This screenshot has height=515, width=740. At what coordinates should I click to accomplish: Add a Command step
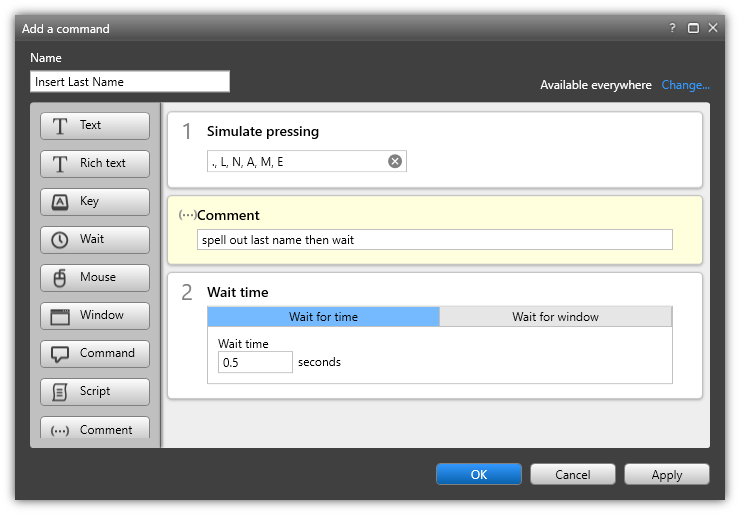(x=95, y=354)
